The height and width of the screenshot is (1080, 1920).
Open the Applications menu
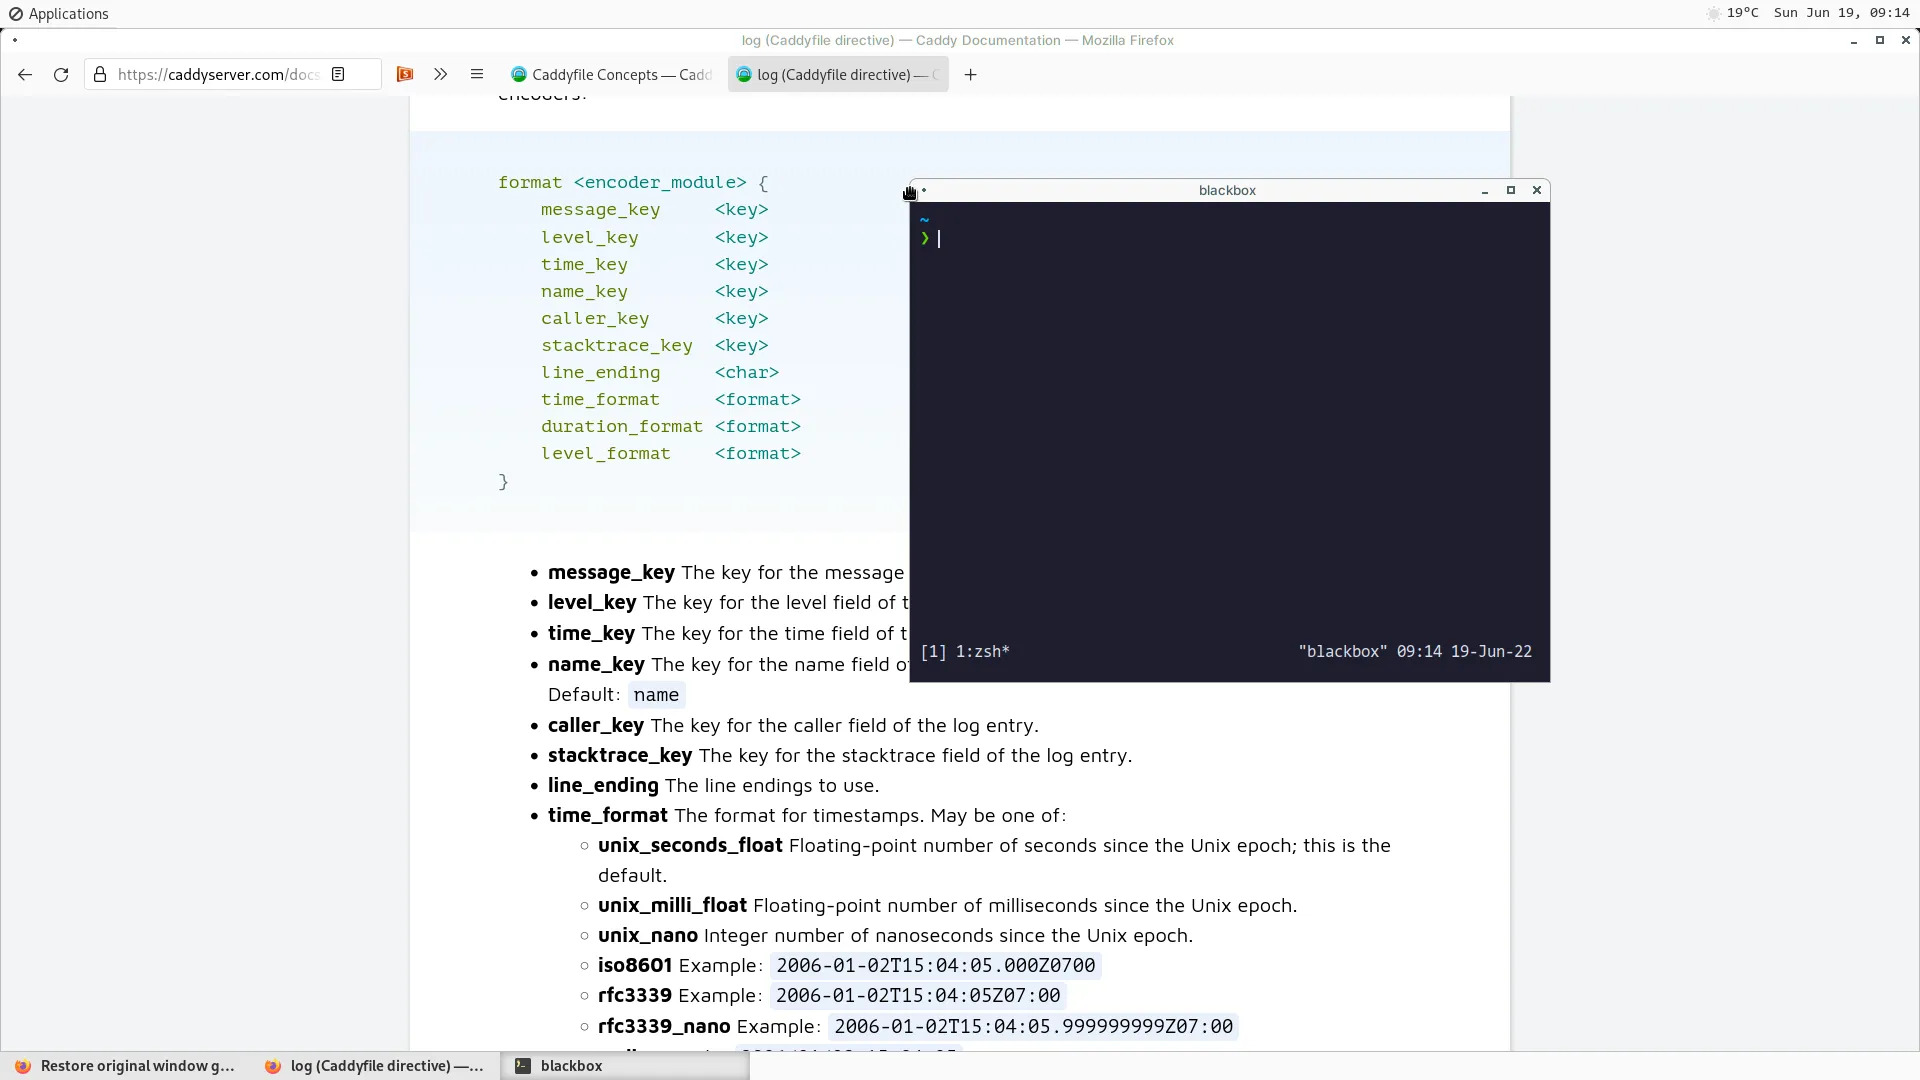click(x=59, y=13)
